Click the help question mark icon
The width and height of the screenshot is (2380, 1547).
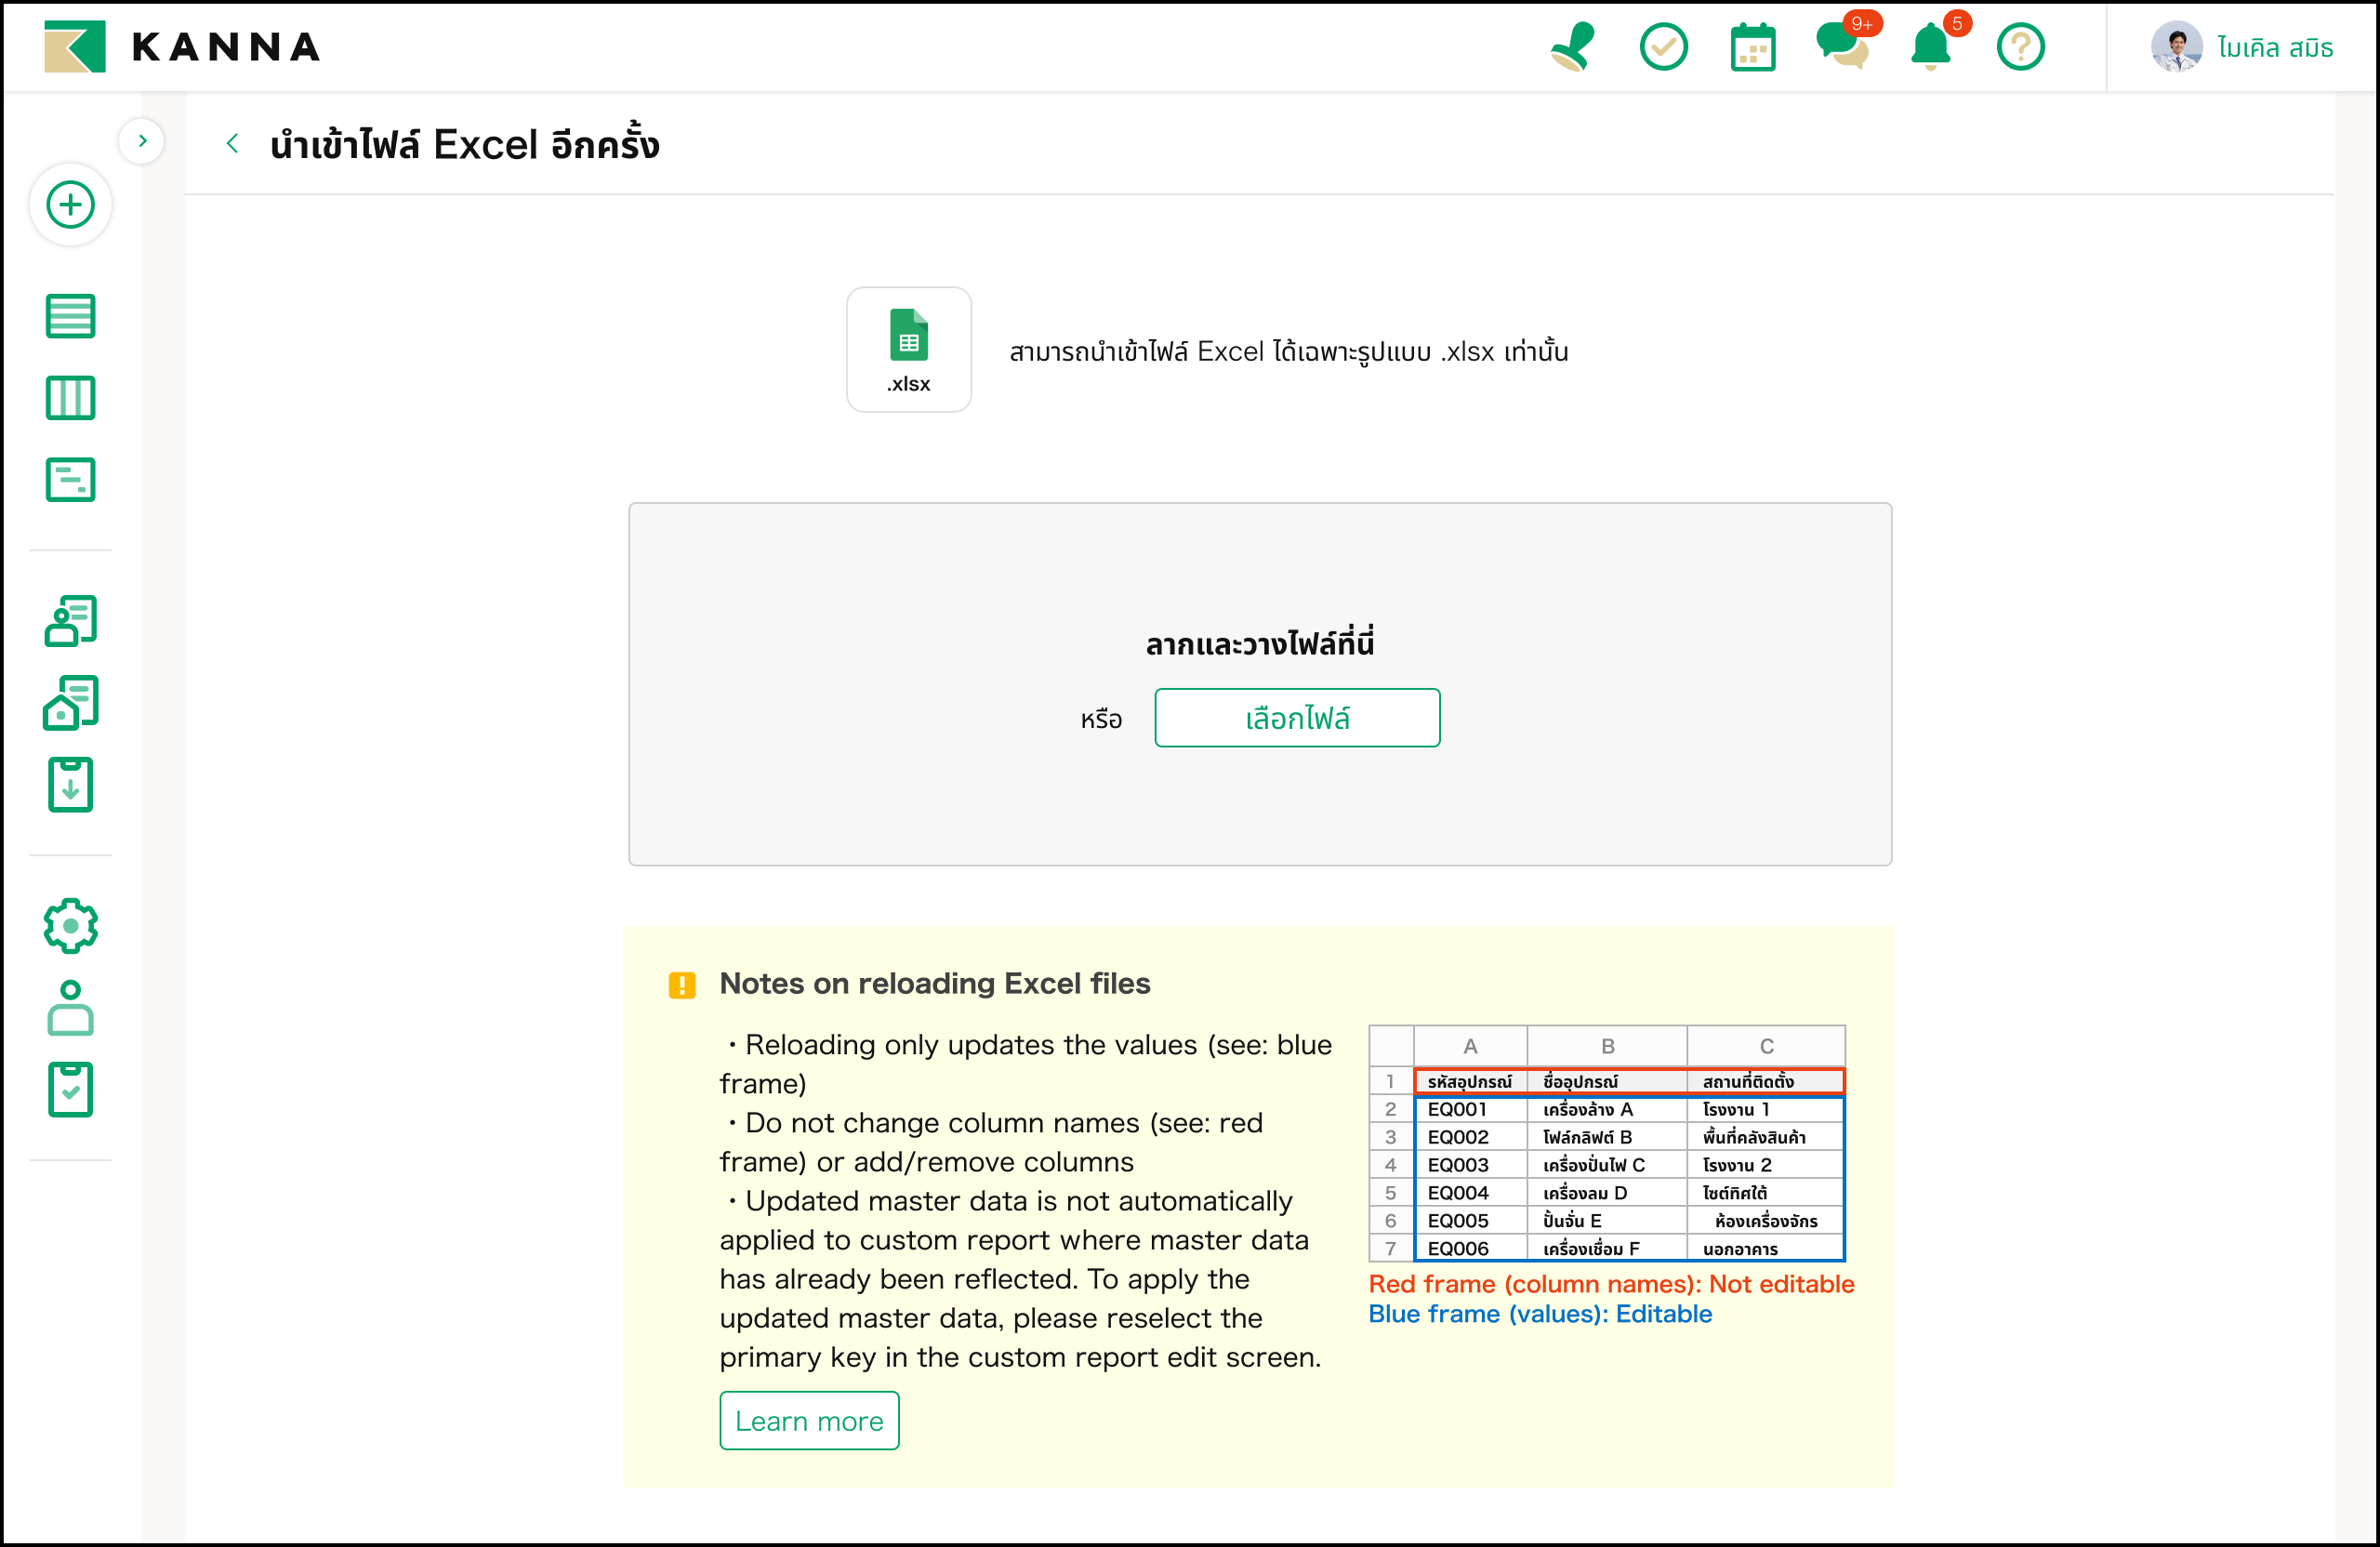pyautogui.click(x=2020, y=47)
